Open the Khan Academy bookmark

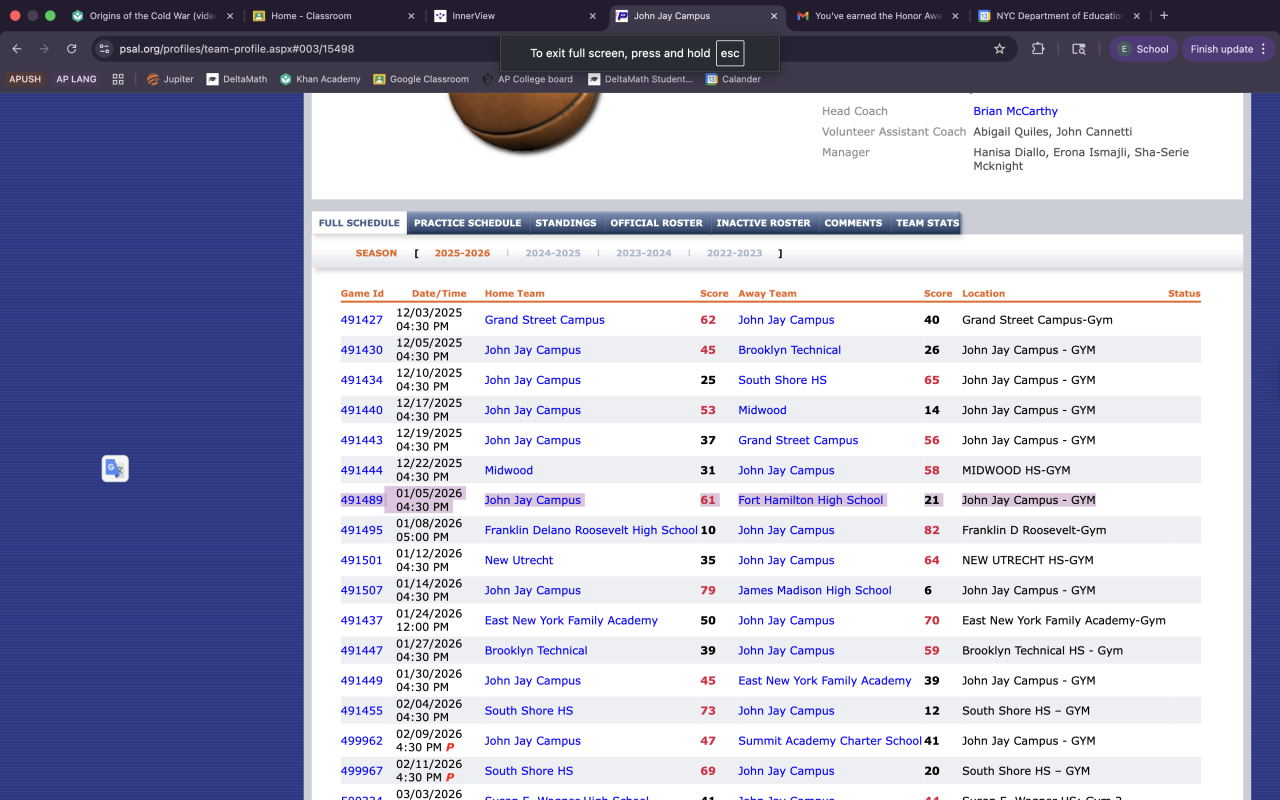[320, 79]
